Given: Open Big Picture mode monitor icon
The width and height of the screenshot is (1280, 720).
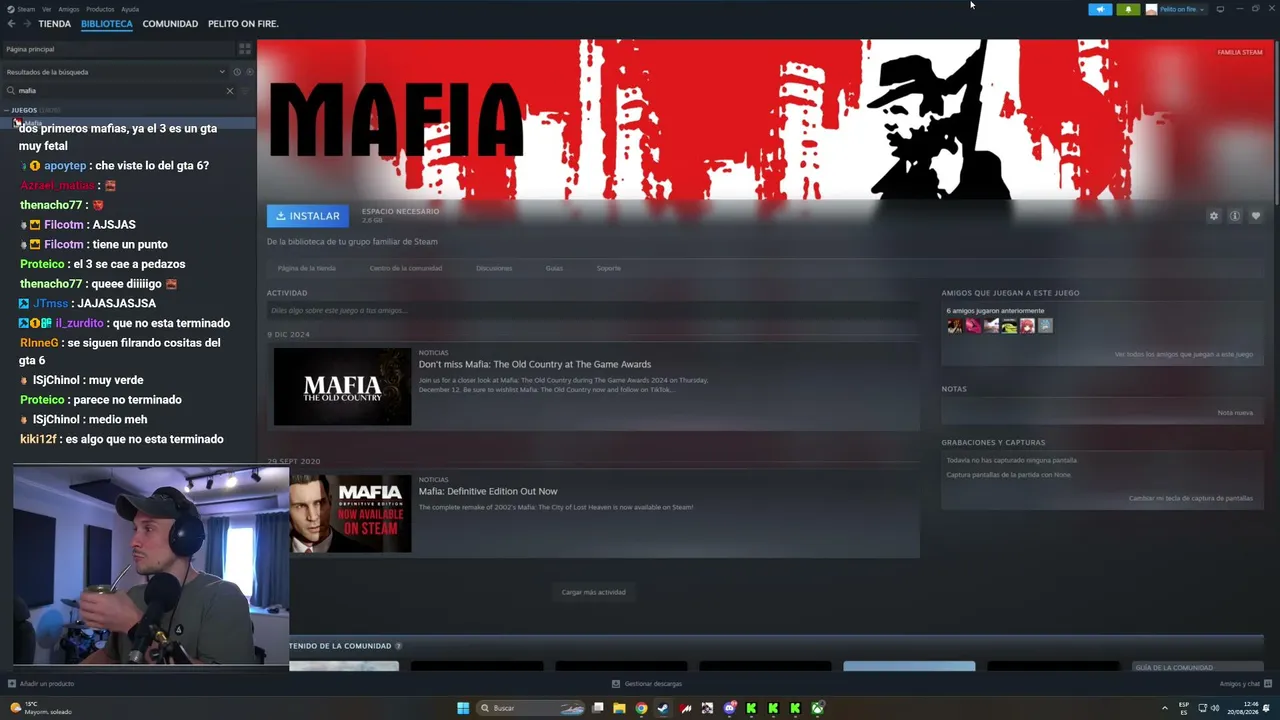Looking at the screenshot, I should tap(1220, 9).
